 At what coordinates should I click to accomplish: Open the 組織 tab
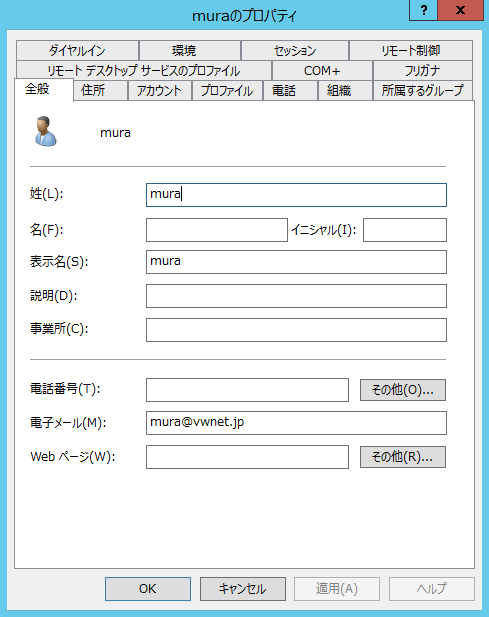[339, 91]
